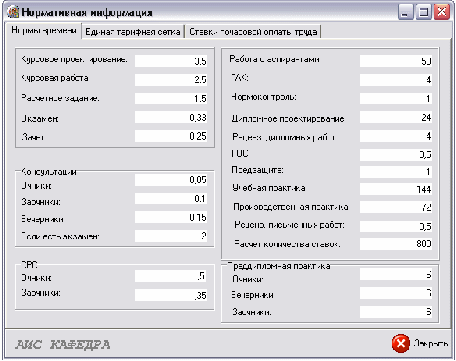Click the Производственная практика field 72
The height and width of the screenshot is (361, 456).
click(396, 207)
